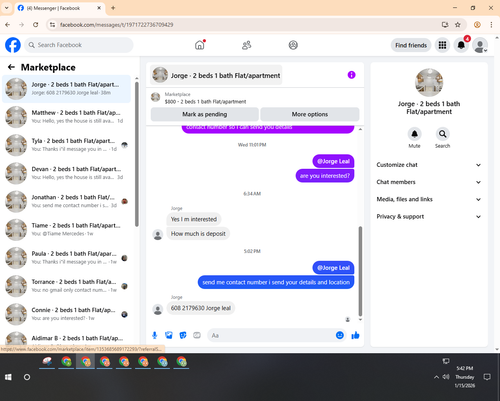Search in conversation with the magnifier icon
This screenshot has width=500, height=401.
tap(442, 134)
